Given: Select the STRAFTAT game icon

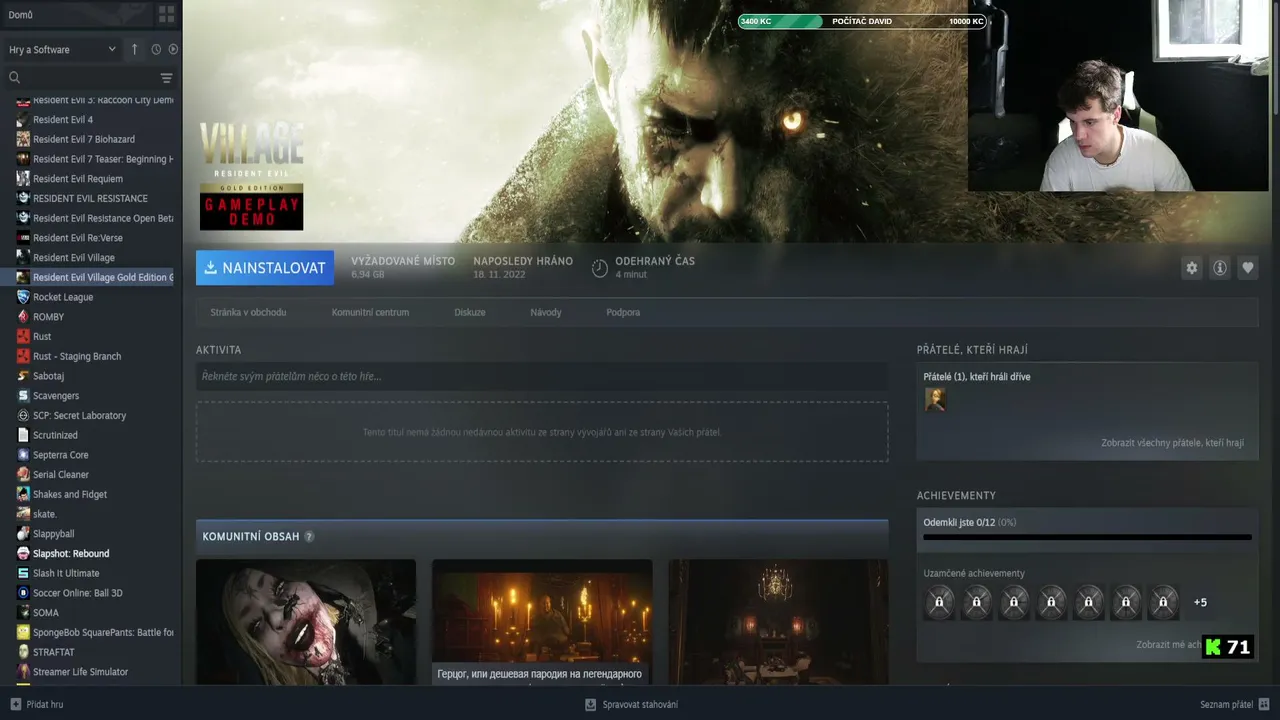Looking at the screenshot, I should coord(23,652).
